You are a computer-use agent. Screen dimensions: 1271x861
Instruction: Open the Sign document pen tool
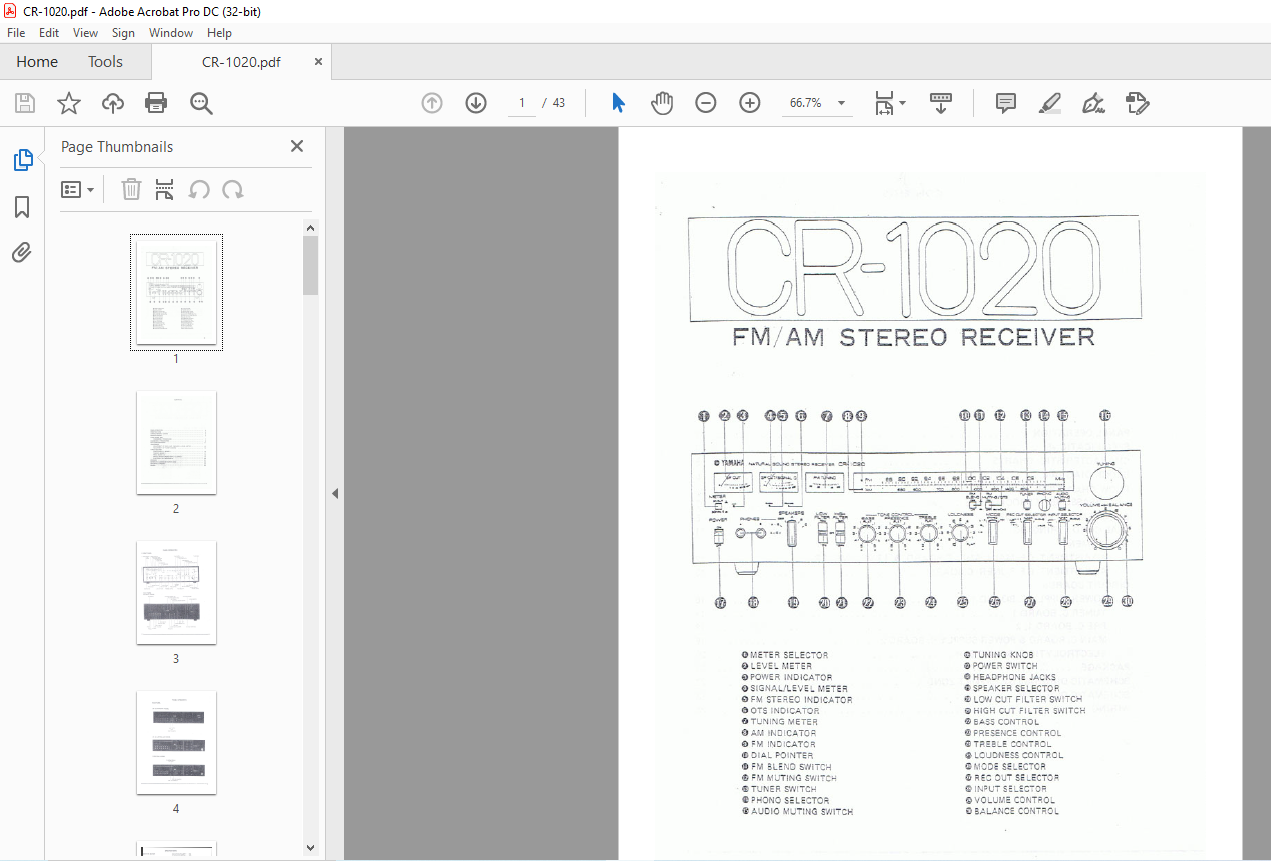[1094, 103]
